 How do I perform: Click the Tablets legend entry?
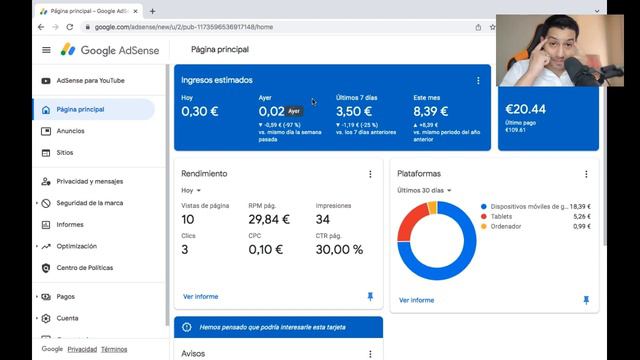coord(536,217)
